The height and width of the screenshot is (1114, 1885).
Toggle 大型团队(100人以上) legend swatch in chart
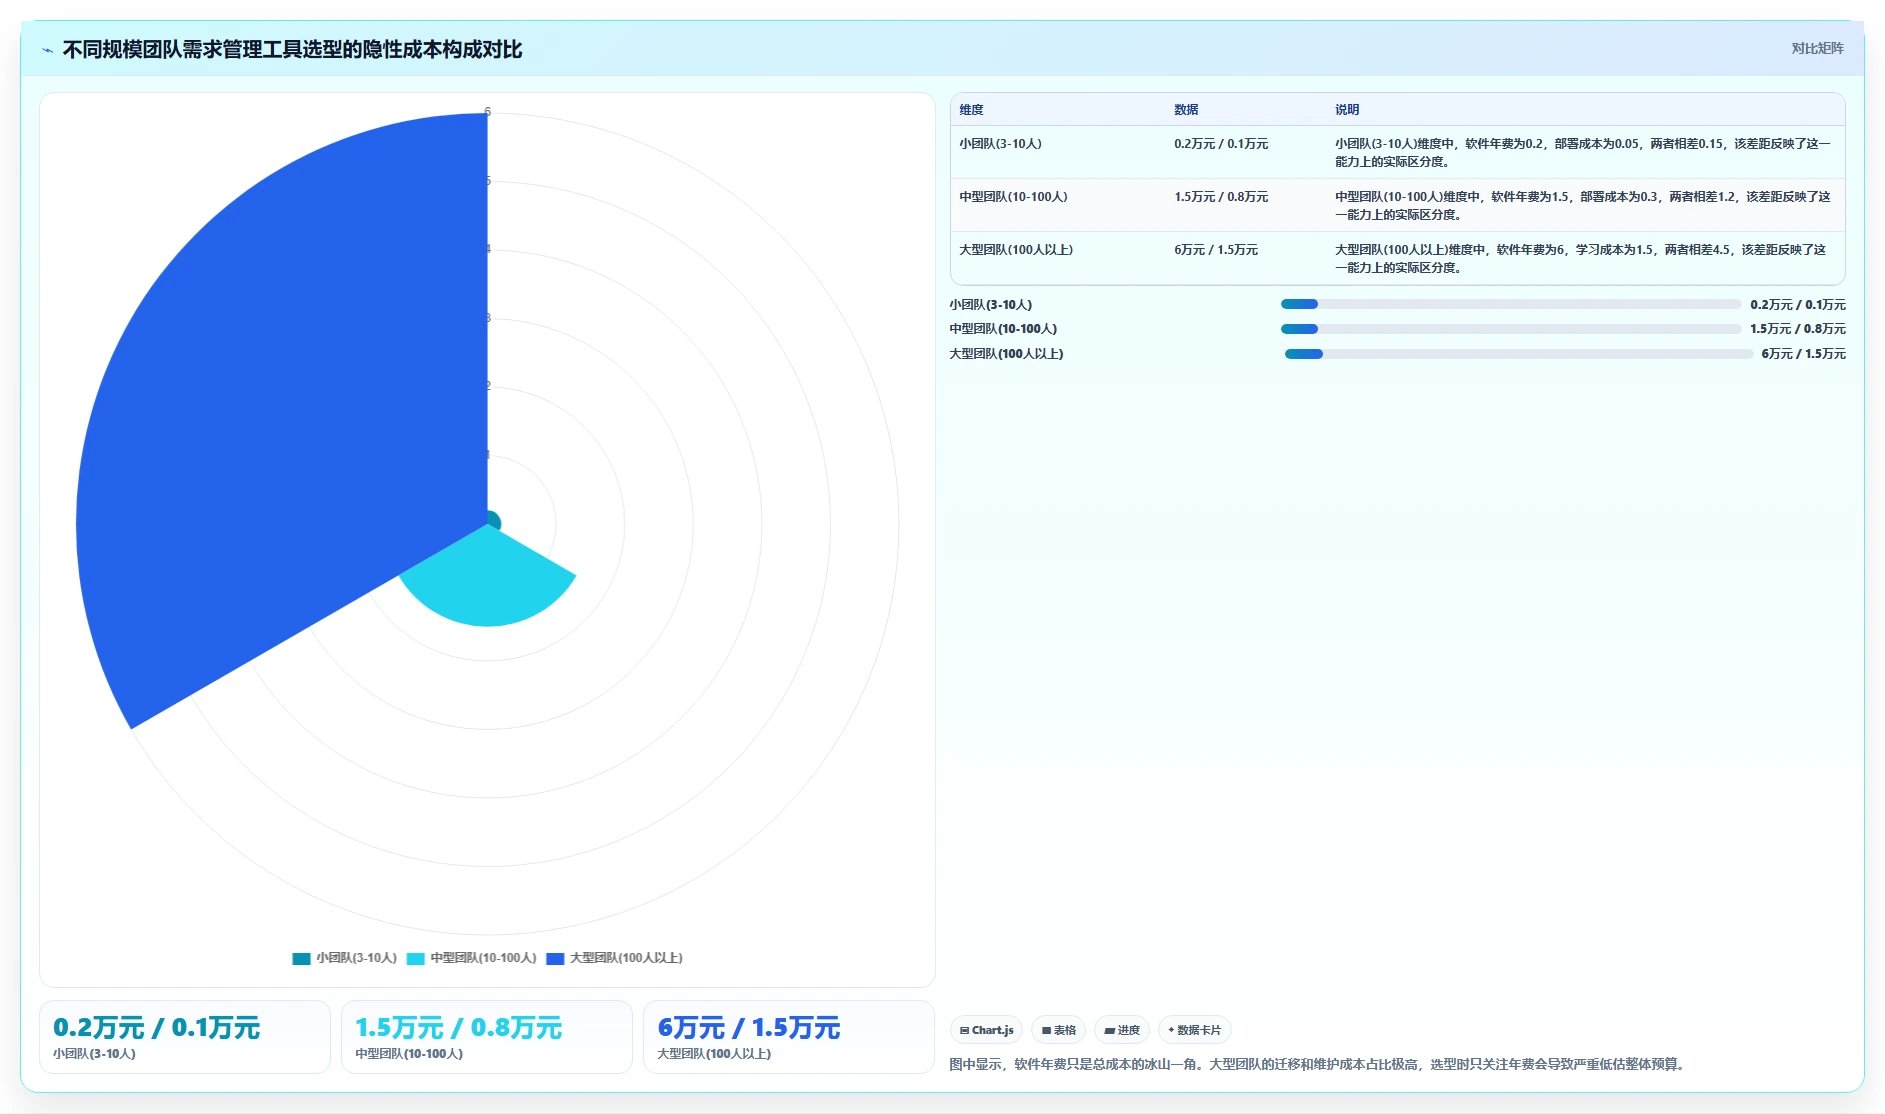pos(555,958)
